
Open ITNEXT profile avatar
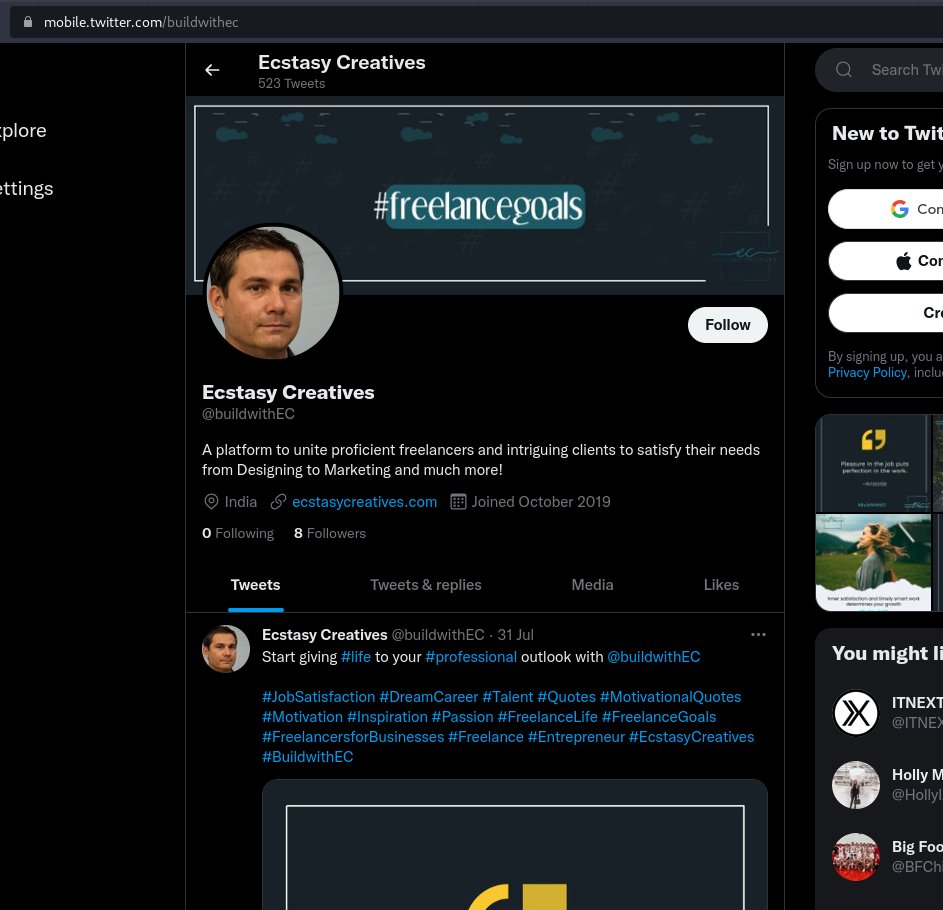click(855, 713)
